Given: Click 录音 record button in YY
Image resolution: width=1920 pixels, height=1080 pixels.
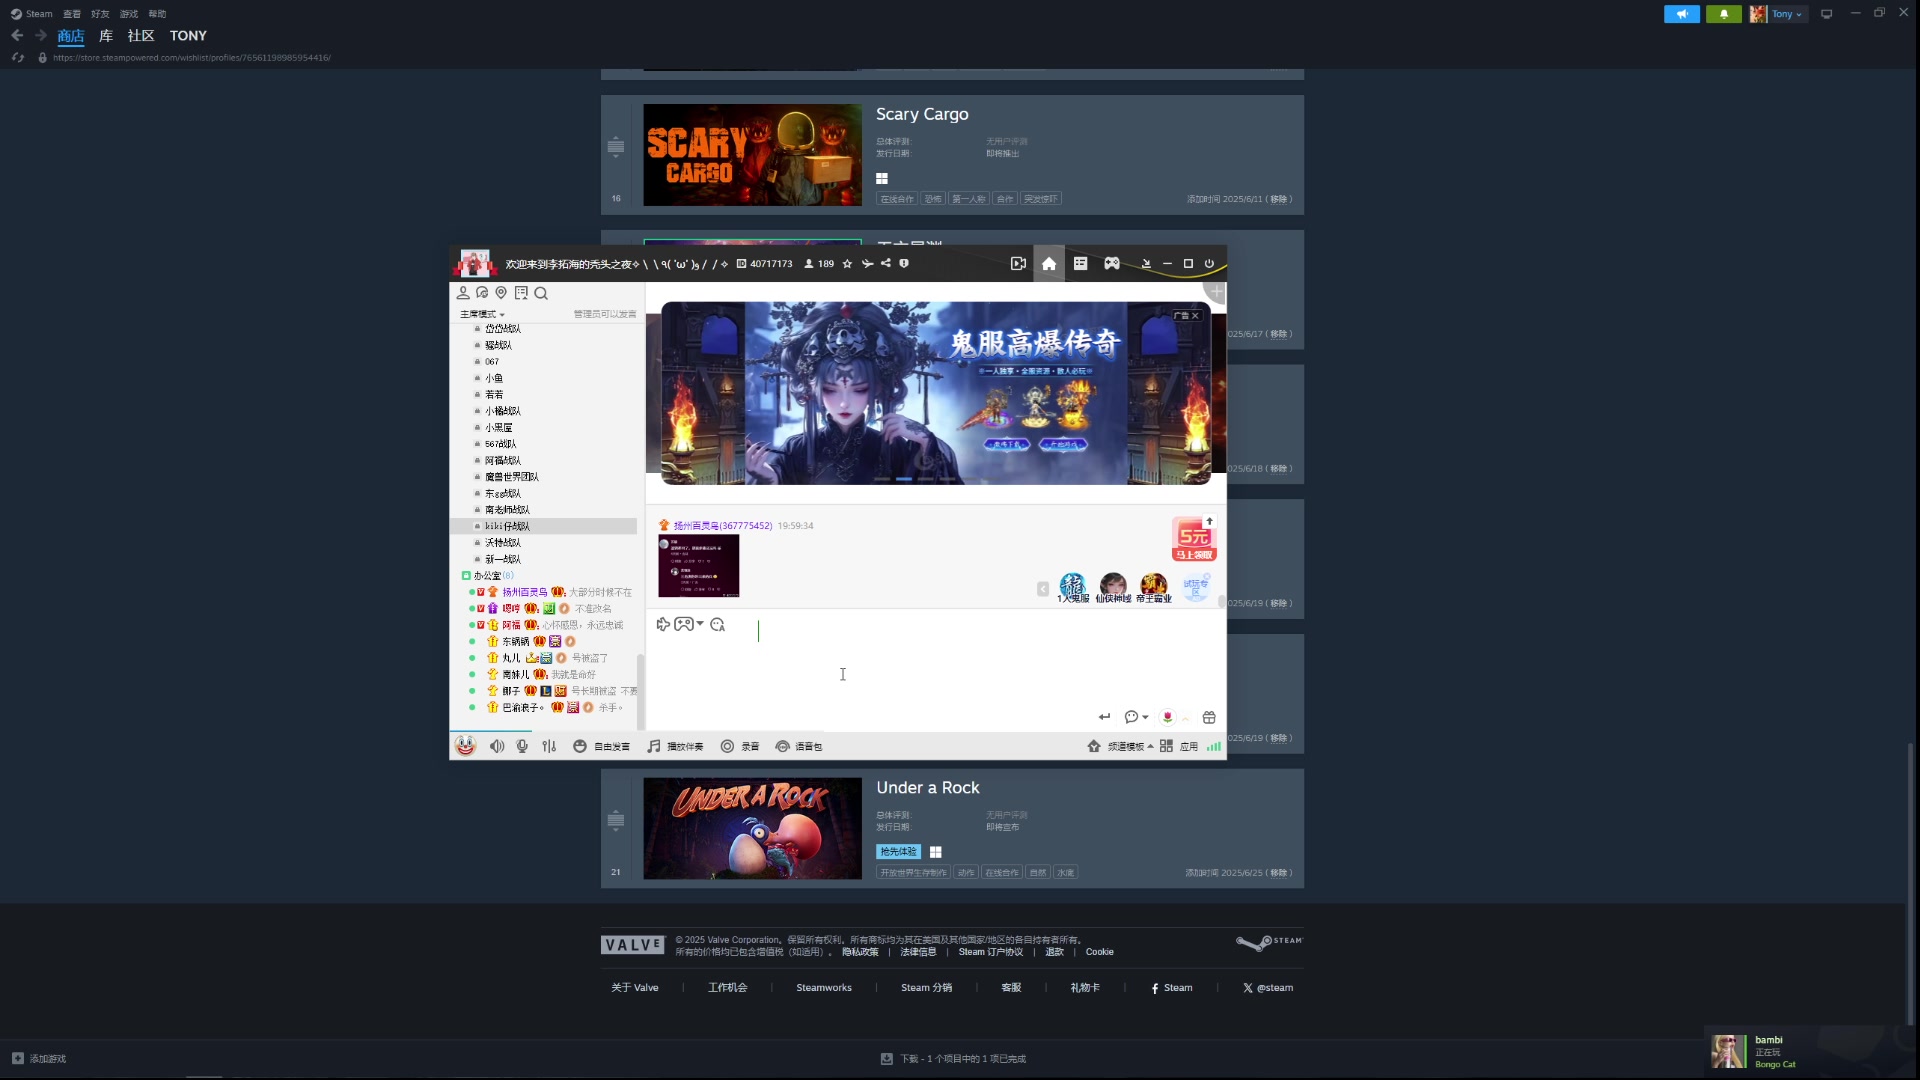Looking at the screenshot, I should 740,746.
